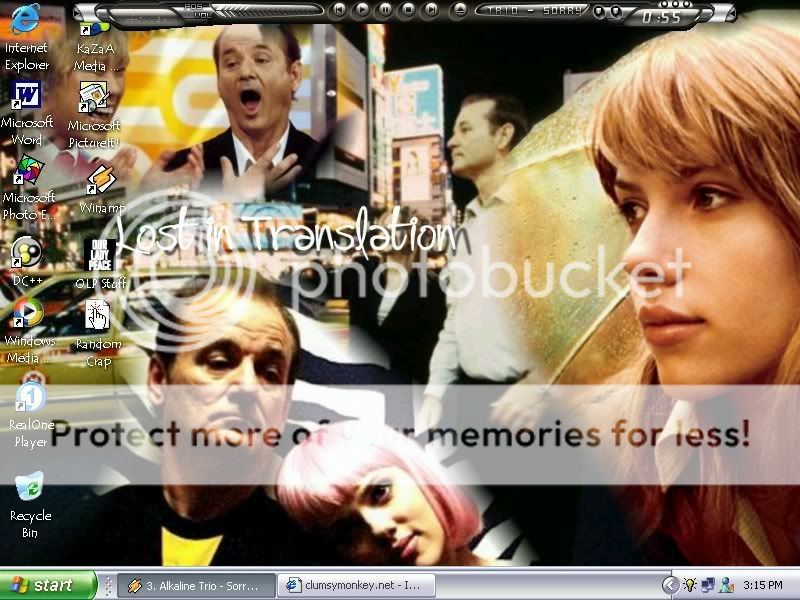Open the MSN Messenger tray icon
The width and height of the screenshot is (800, 600).
coord(726,585)
